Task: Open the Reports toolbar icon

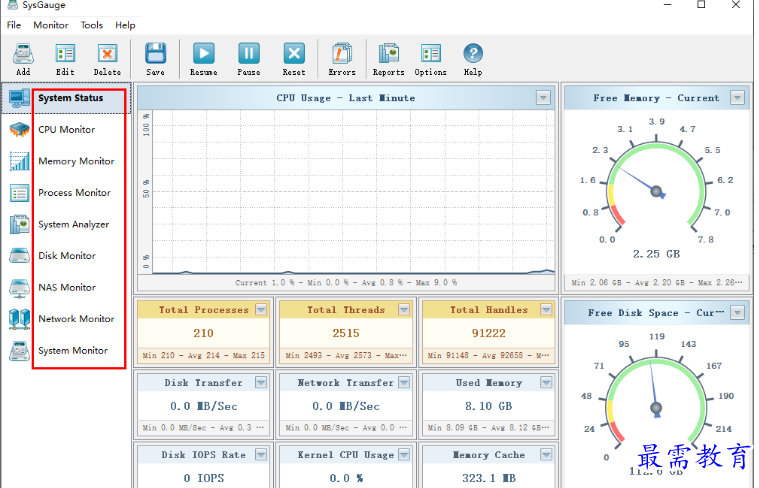Action: point(388,54)
